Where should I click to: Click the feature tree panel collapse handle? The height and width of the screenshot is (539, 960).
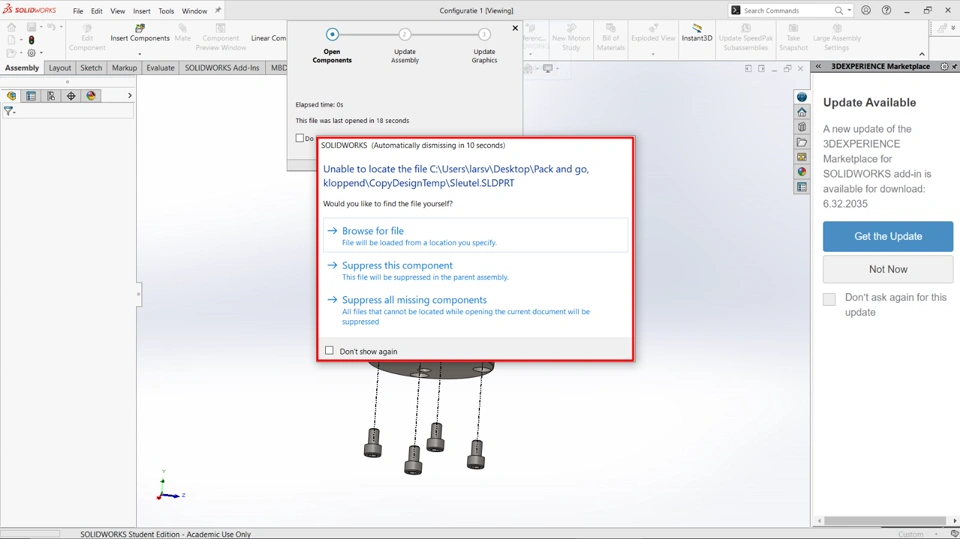click(139, 295)
